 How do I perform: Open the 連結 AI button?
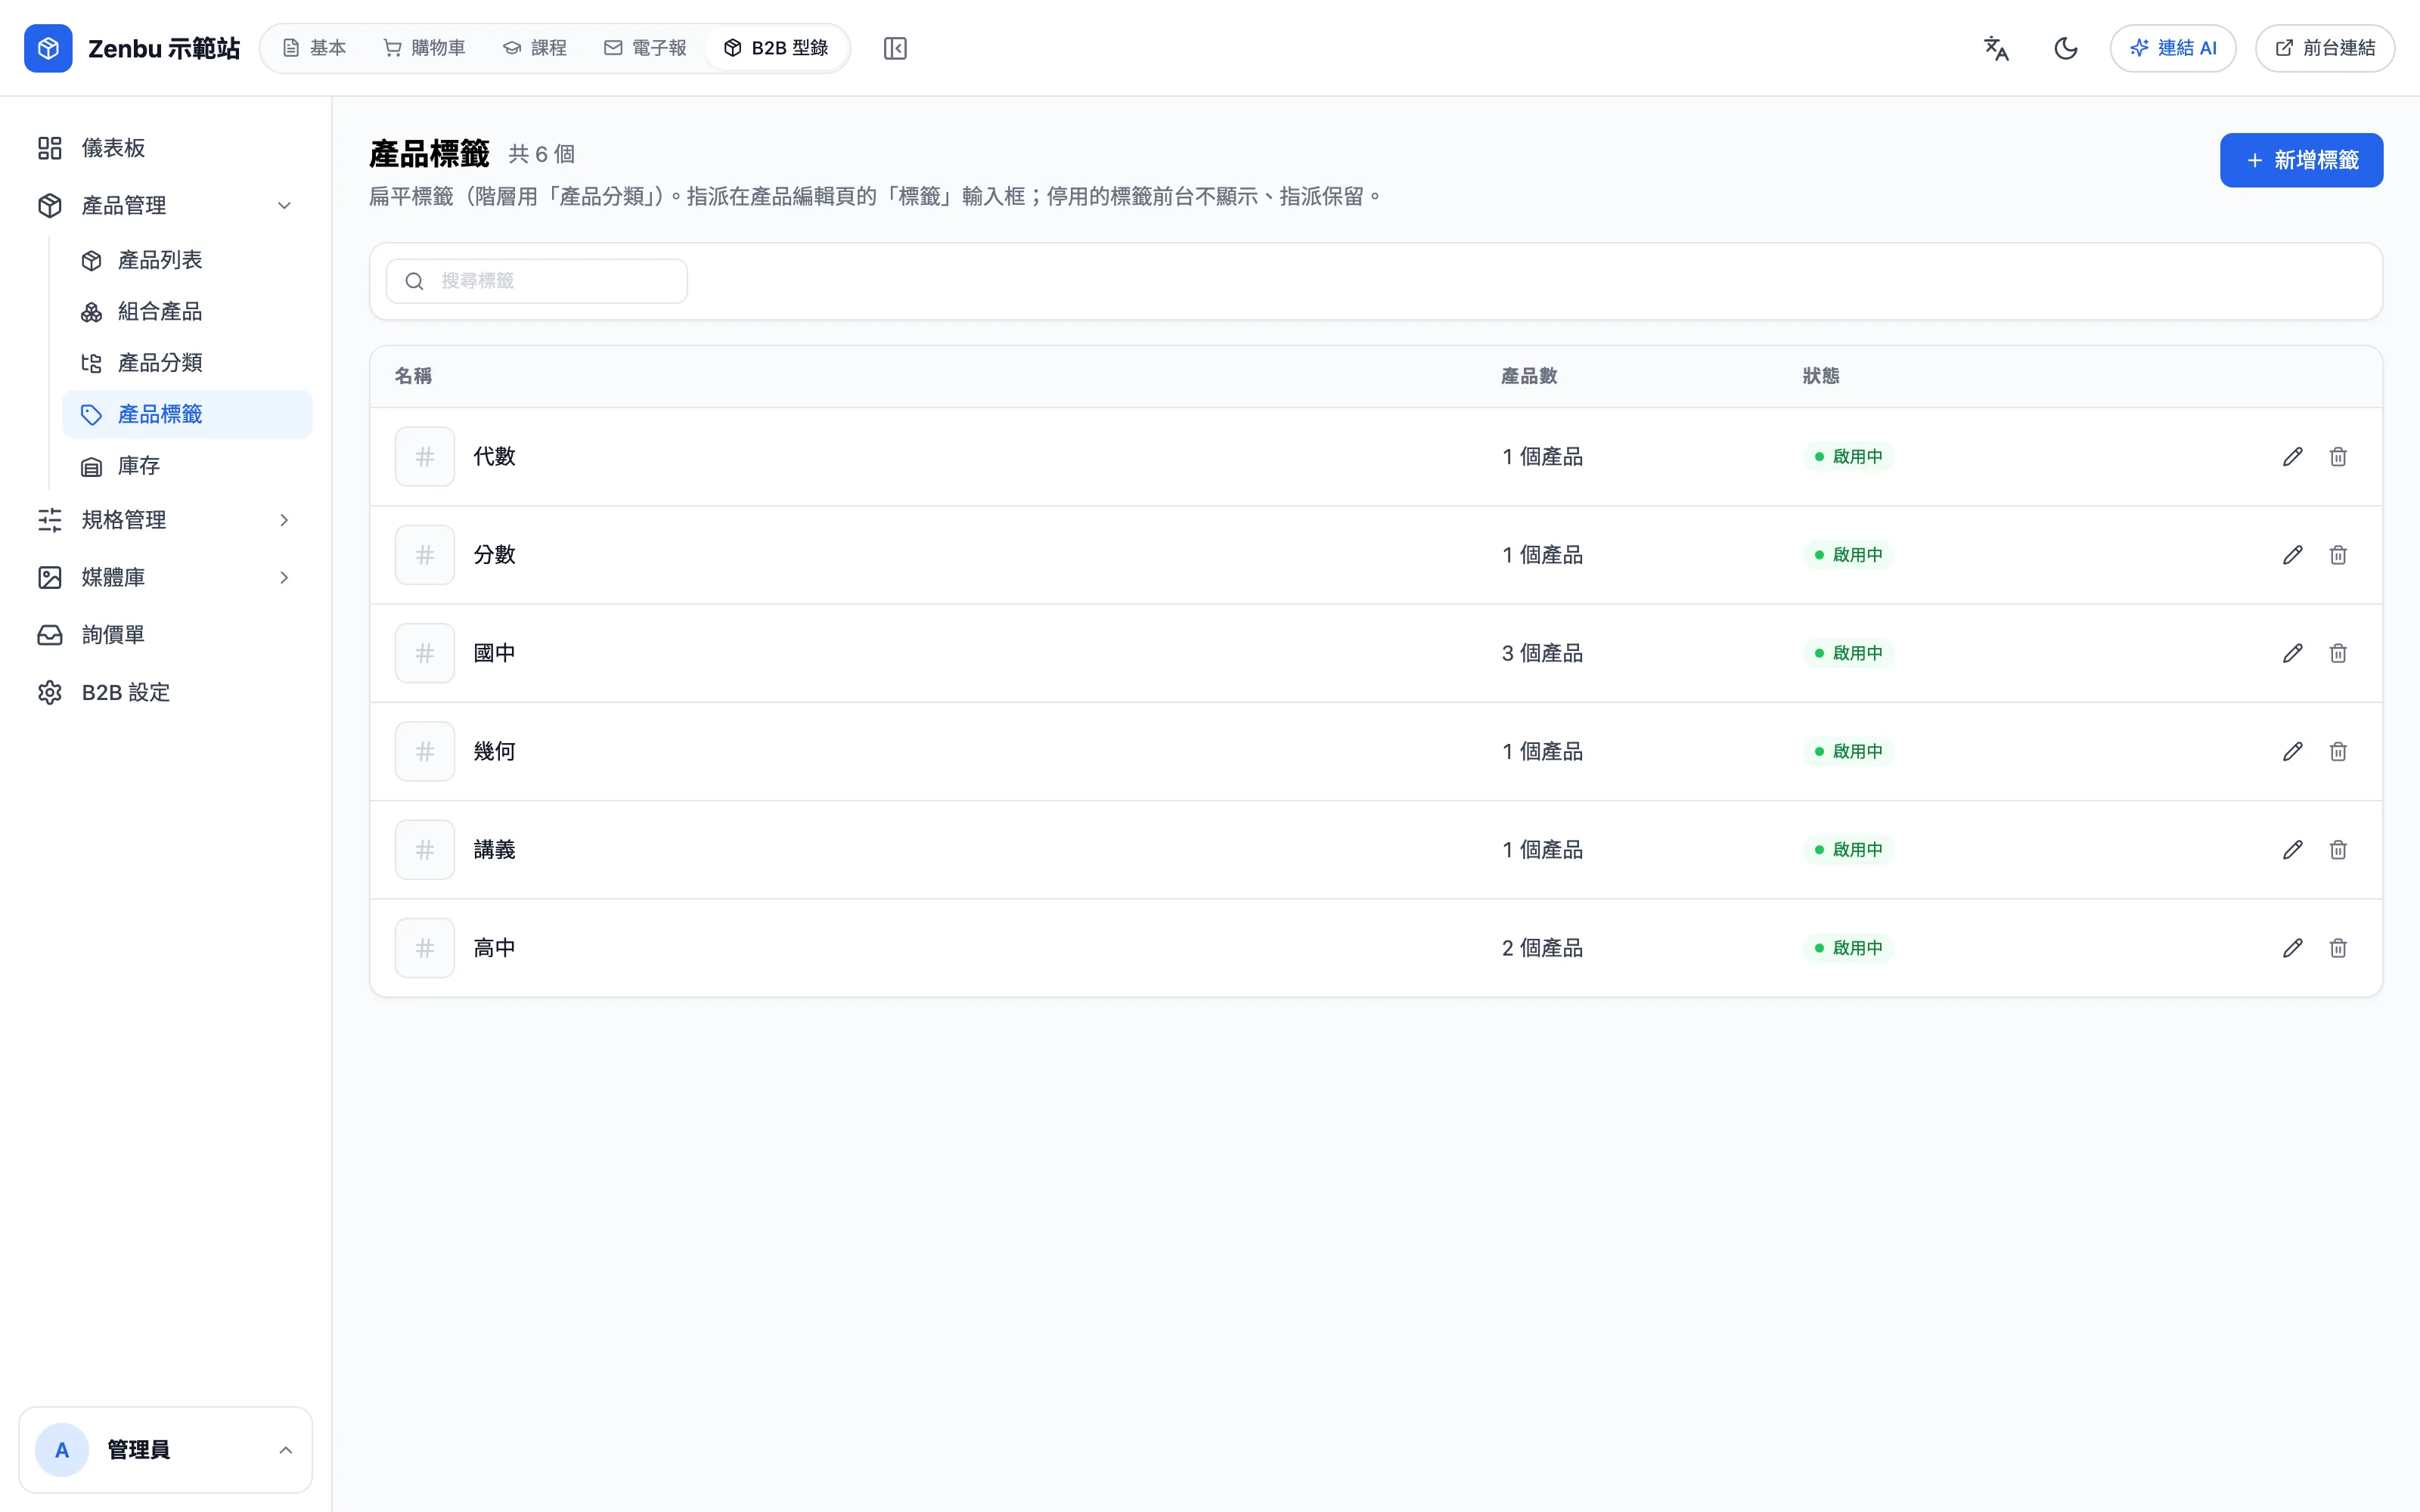2173,48
